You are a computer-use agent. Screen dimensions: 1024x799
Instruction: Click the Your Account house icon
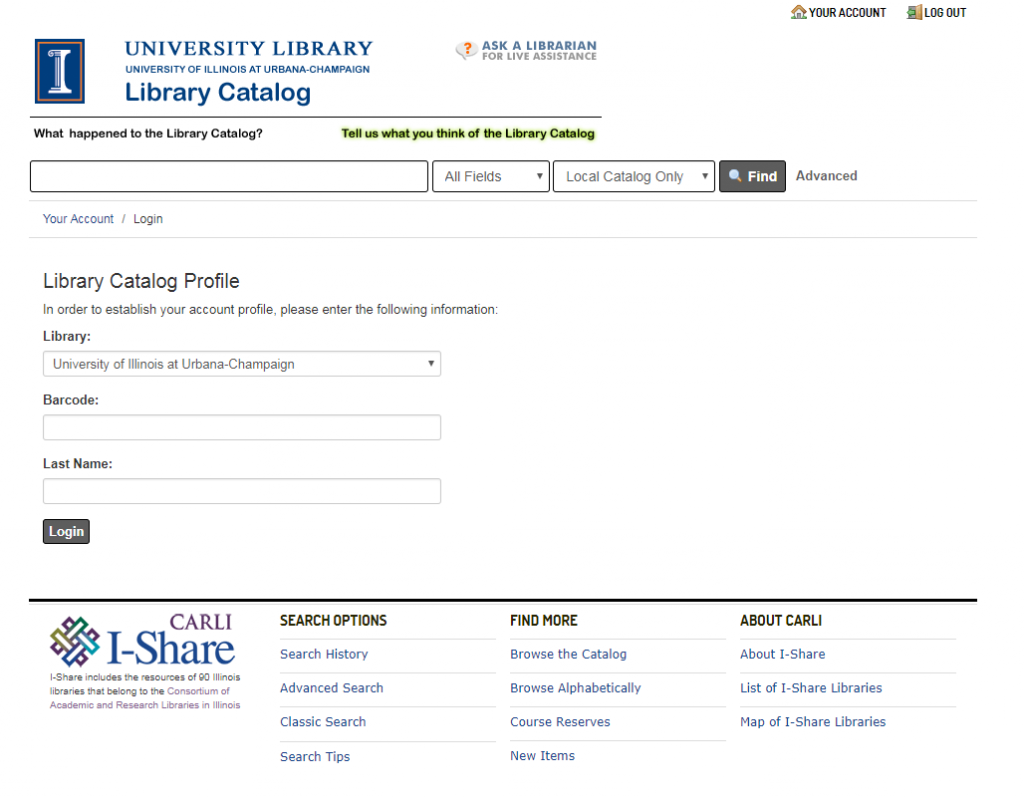point(798,13)
